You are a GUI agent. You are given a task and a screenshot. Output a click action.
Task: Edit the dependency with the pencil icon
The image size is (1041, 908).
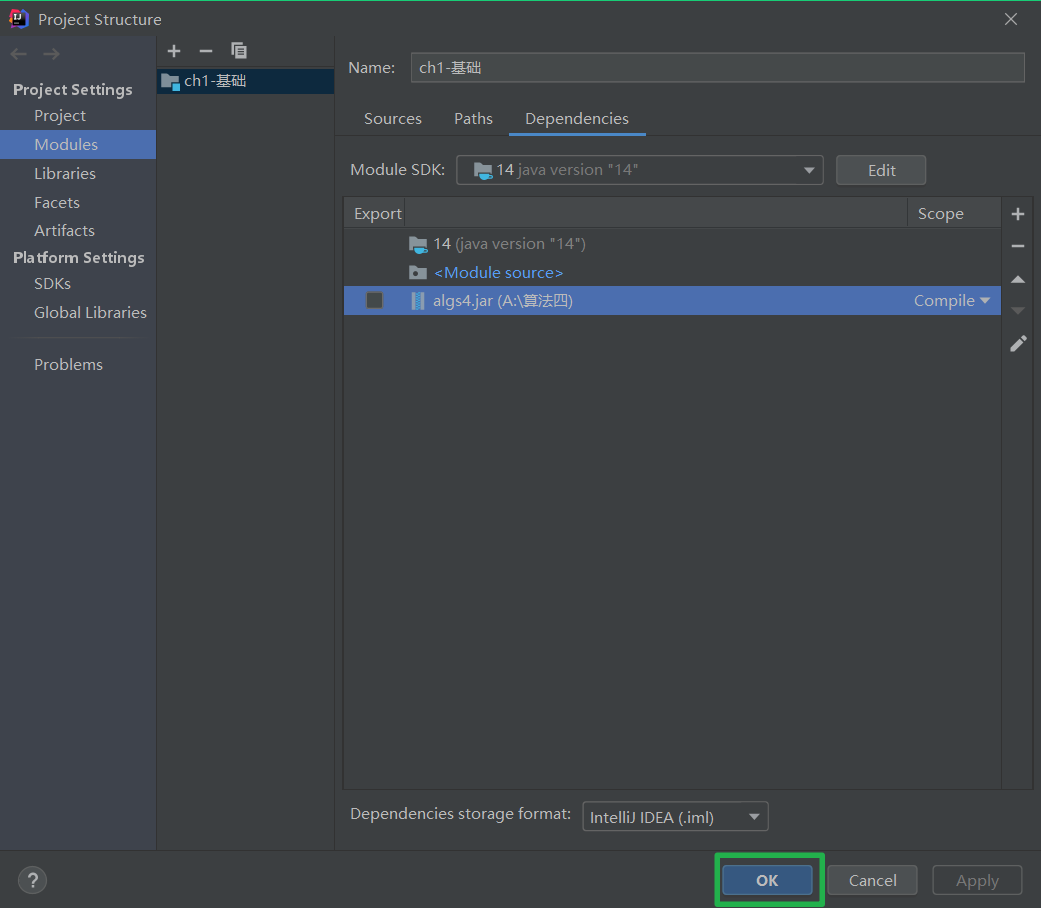click(x=1017, y=343)
